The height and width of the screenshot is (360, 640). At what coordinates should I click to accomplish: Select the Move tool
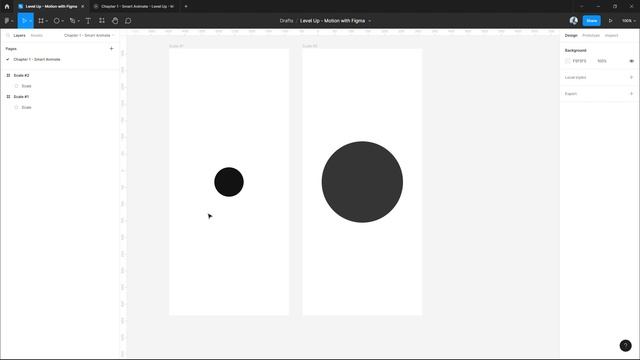(24, 20)
